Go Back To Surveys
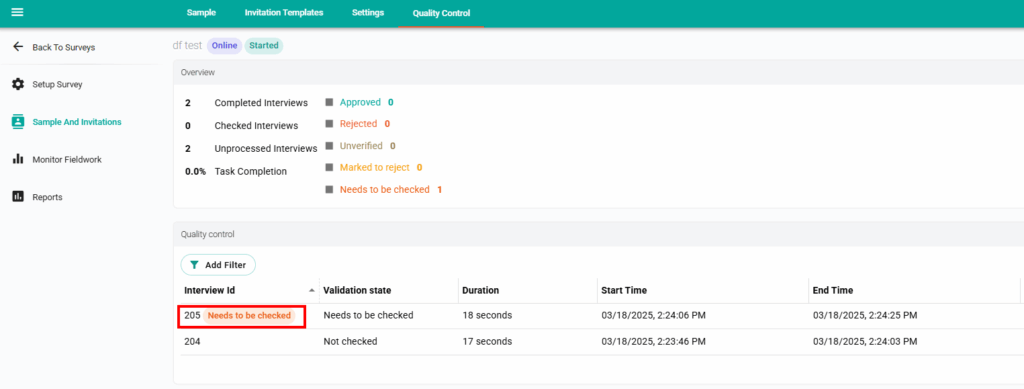 pos(64,47)
